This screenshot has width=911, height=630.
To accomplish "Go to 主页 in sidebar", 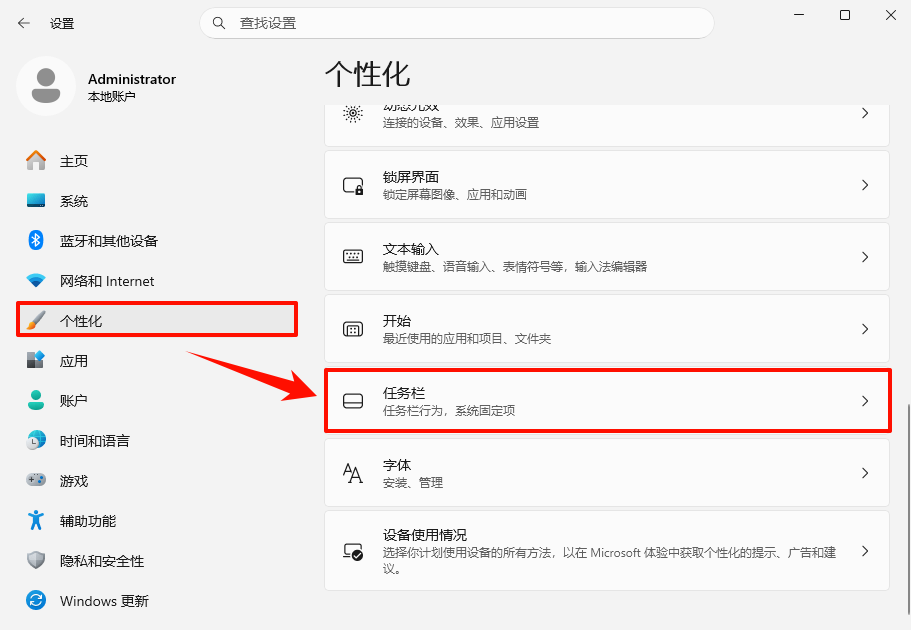I will pos(157,160).
